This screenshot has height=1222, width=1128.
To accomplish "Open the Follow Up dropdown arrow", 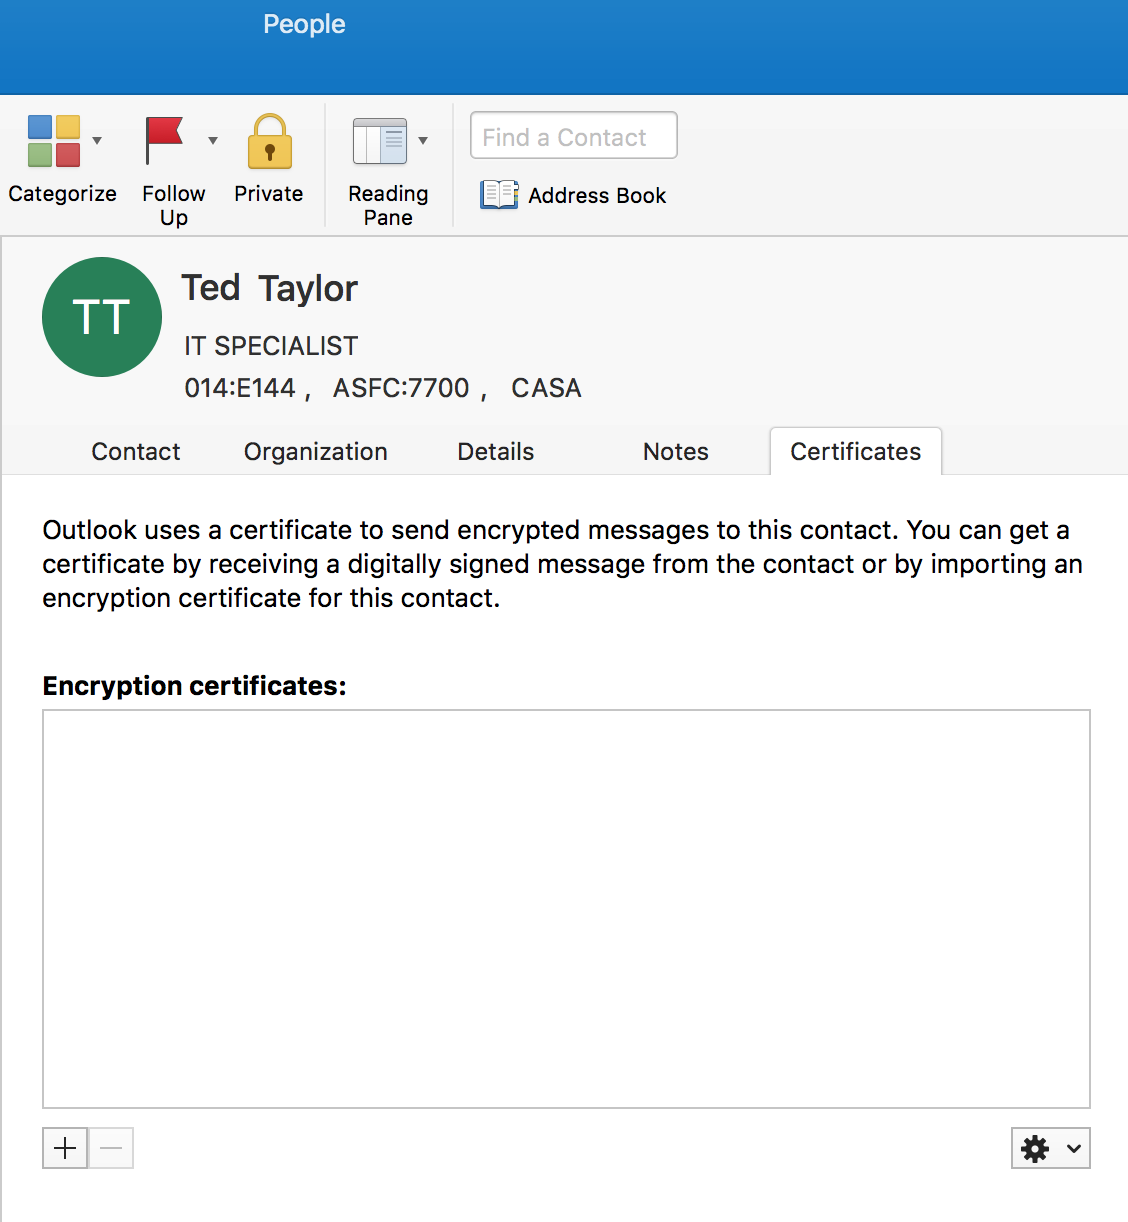I will [x=213, y=141].
